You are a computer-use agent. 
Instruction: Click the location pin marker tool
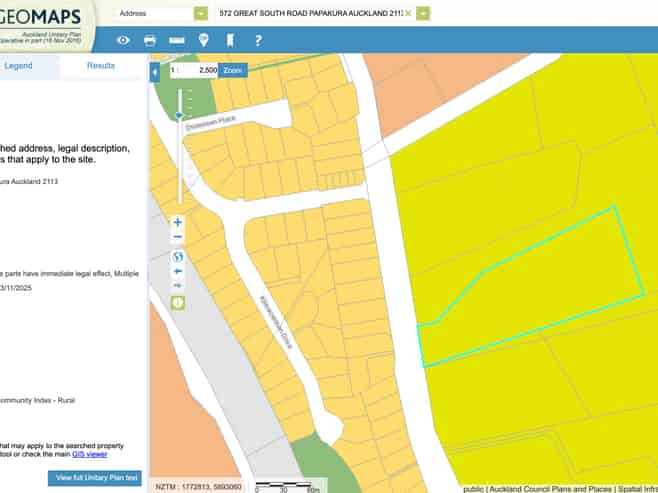click(204, 41)
